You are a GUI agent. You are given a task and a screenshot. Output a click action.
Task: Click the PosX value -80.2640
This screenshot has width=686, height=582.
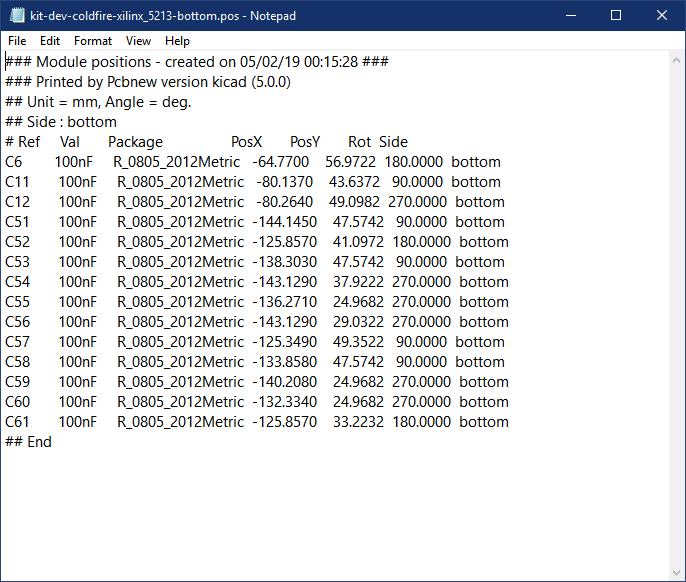[285, 202]
